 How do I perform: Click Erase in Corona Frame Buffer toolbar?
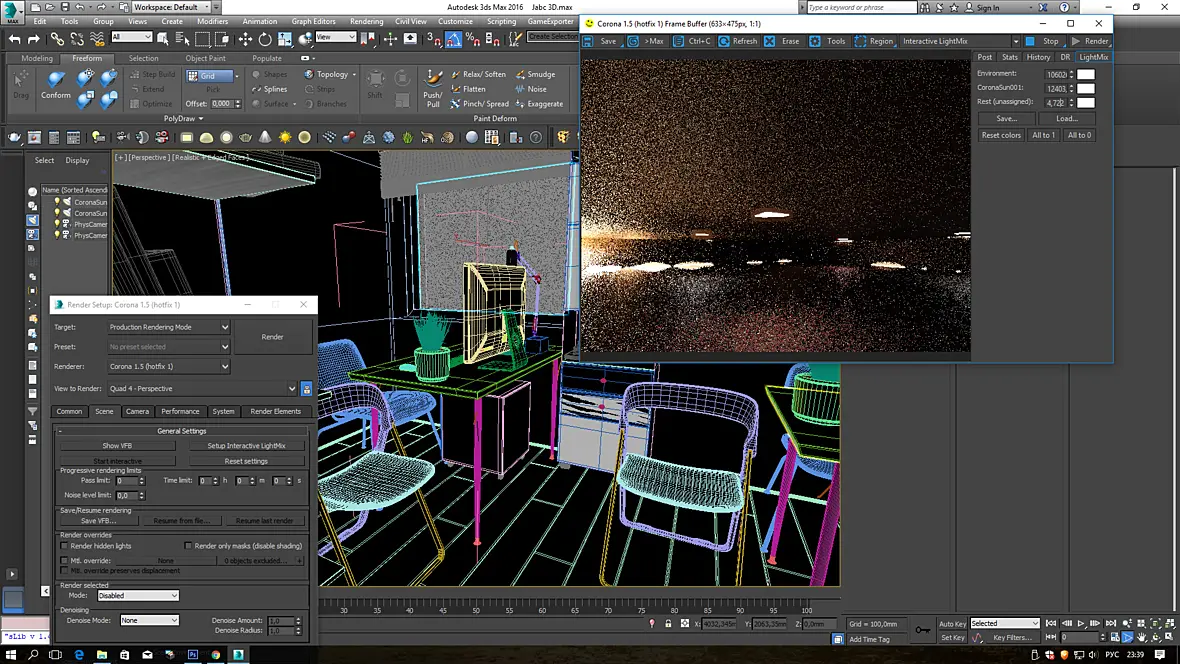coord(783,41)
